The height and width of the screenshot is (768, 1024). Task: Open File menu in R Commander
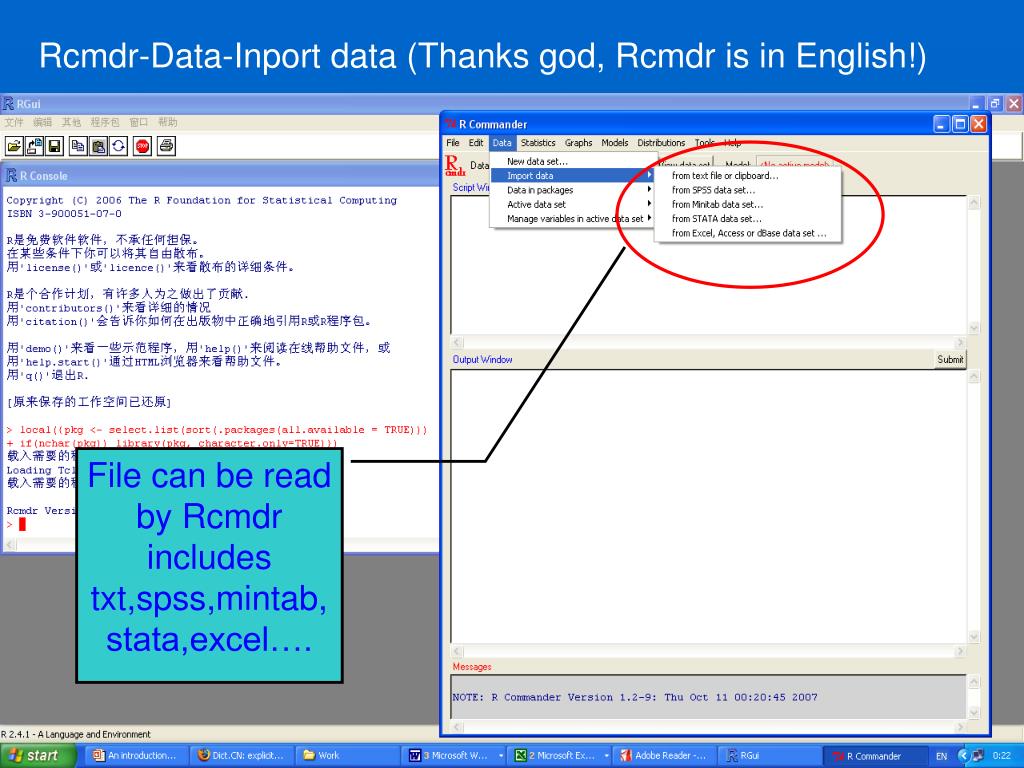pos(453,142)
